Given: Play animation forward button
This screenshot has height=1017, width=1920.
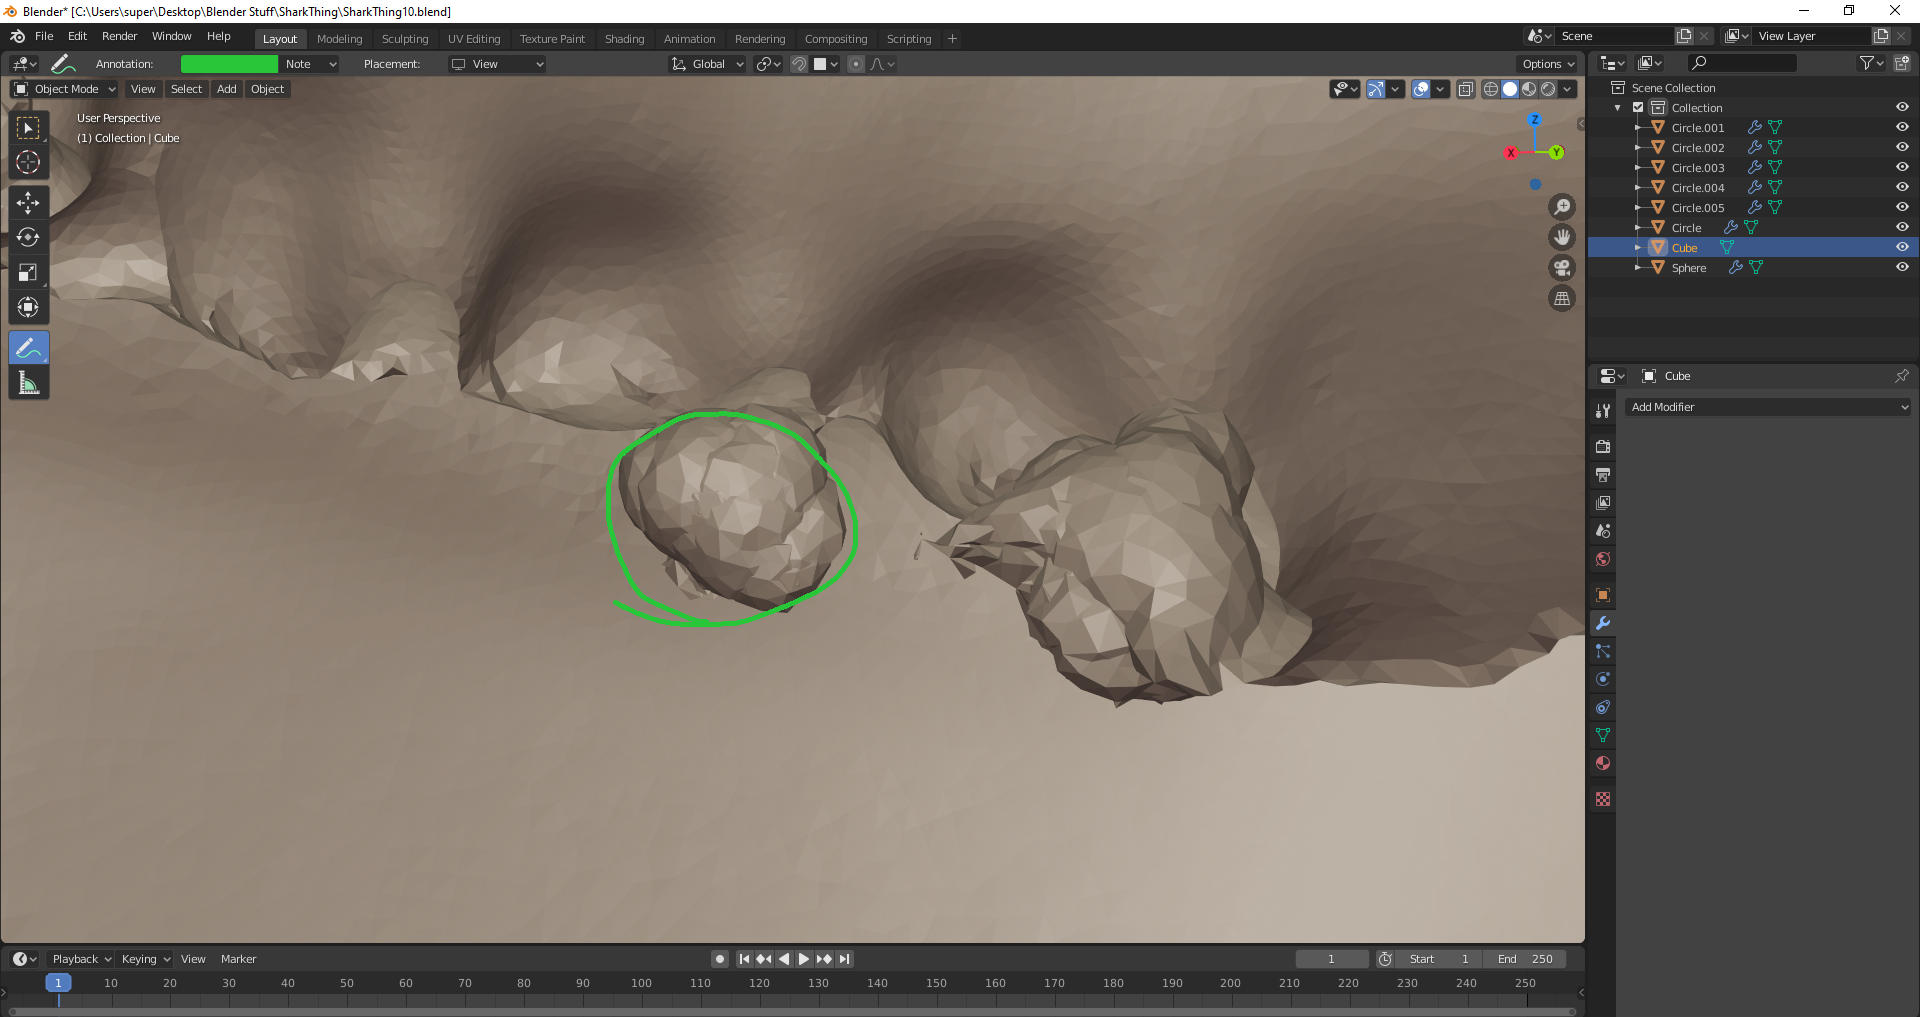Looking at the screenshot, I should tap(804, 960).
